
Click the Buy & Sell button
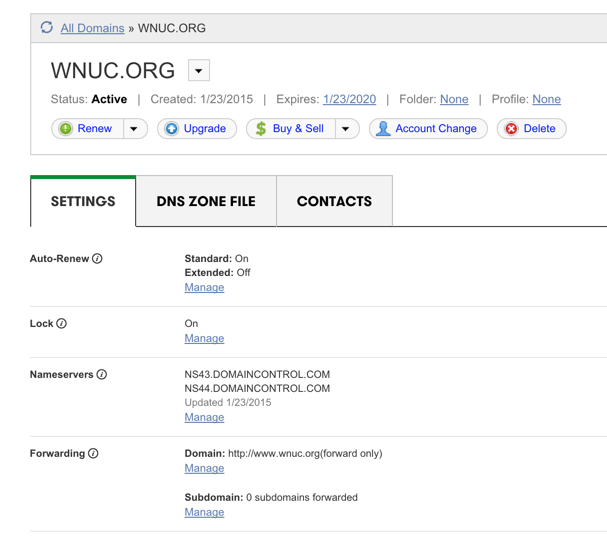click(x=290, y=129)
